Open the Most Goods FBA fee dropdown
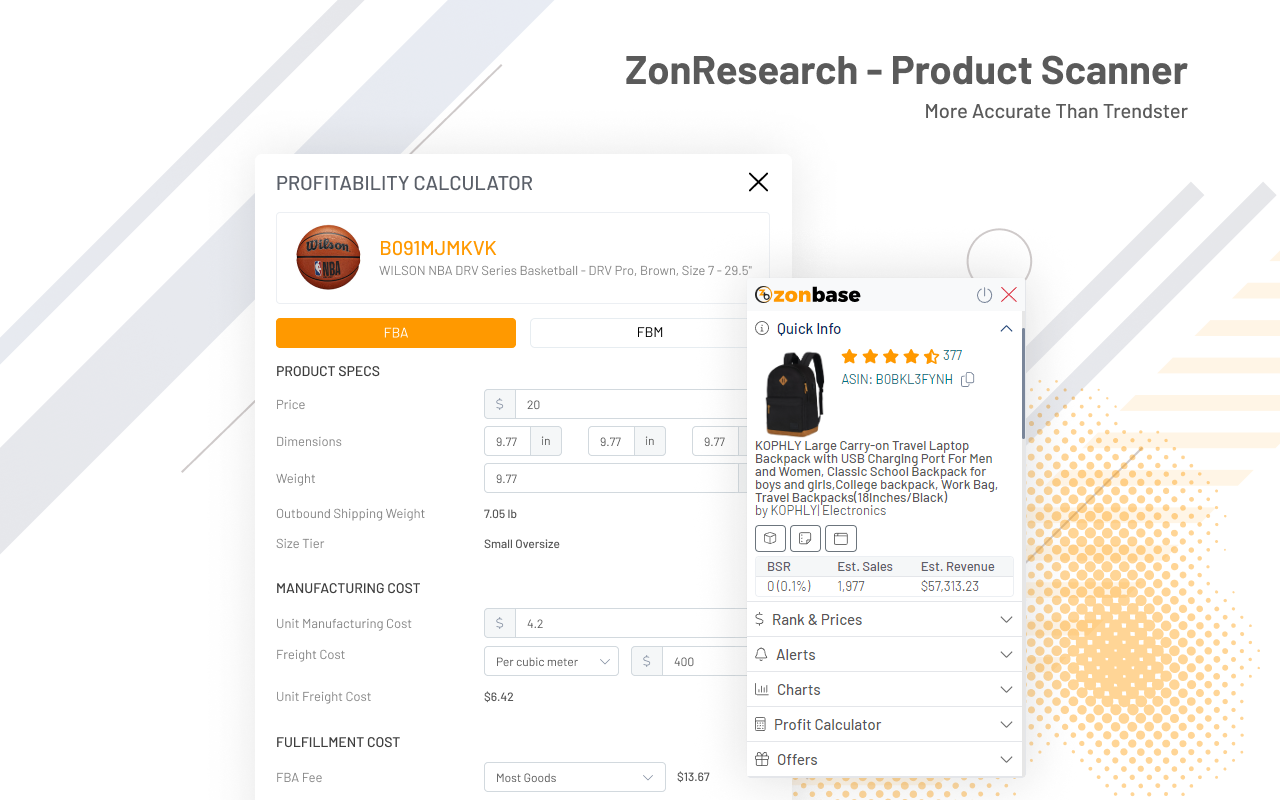This screenshot has width=1280, height=800. tap(574, 777)
